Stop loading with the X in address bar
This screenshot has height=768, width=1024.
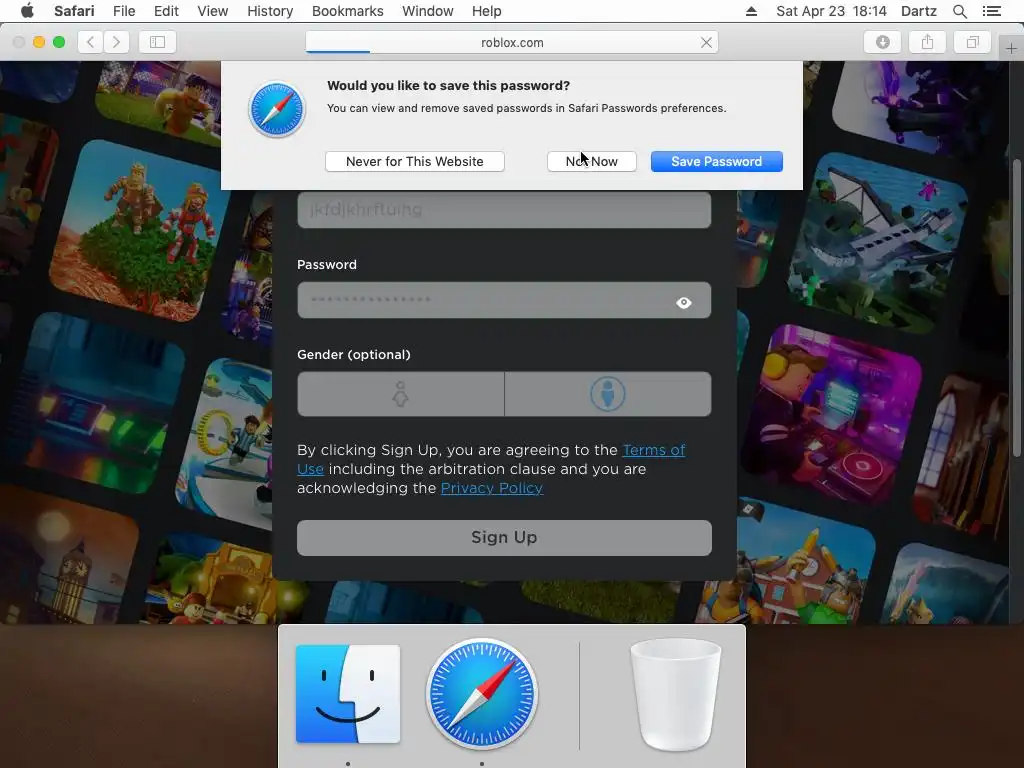tap(706, 42)
